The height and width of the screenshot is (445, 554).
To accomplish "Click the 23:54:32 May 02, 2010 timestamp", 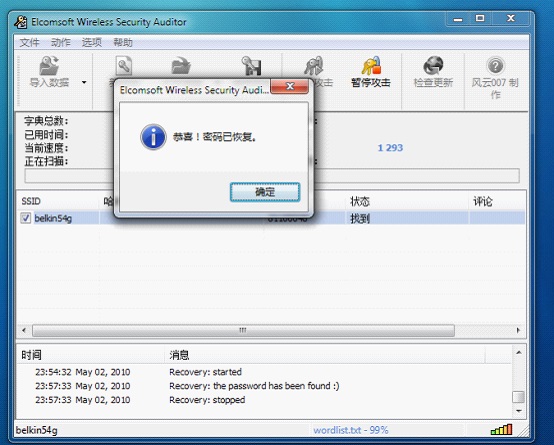I will click(83, 372).
